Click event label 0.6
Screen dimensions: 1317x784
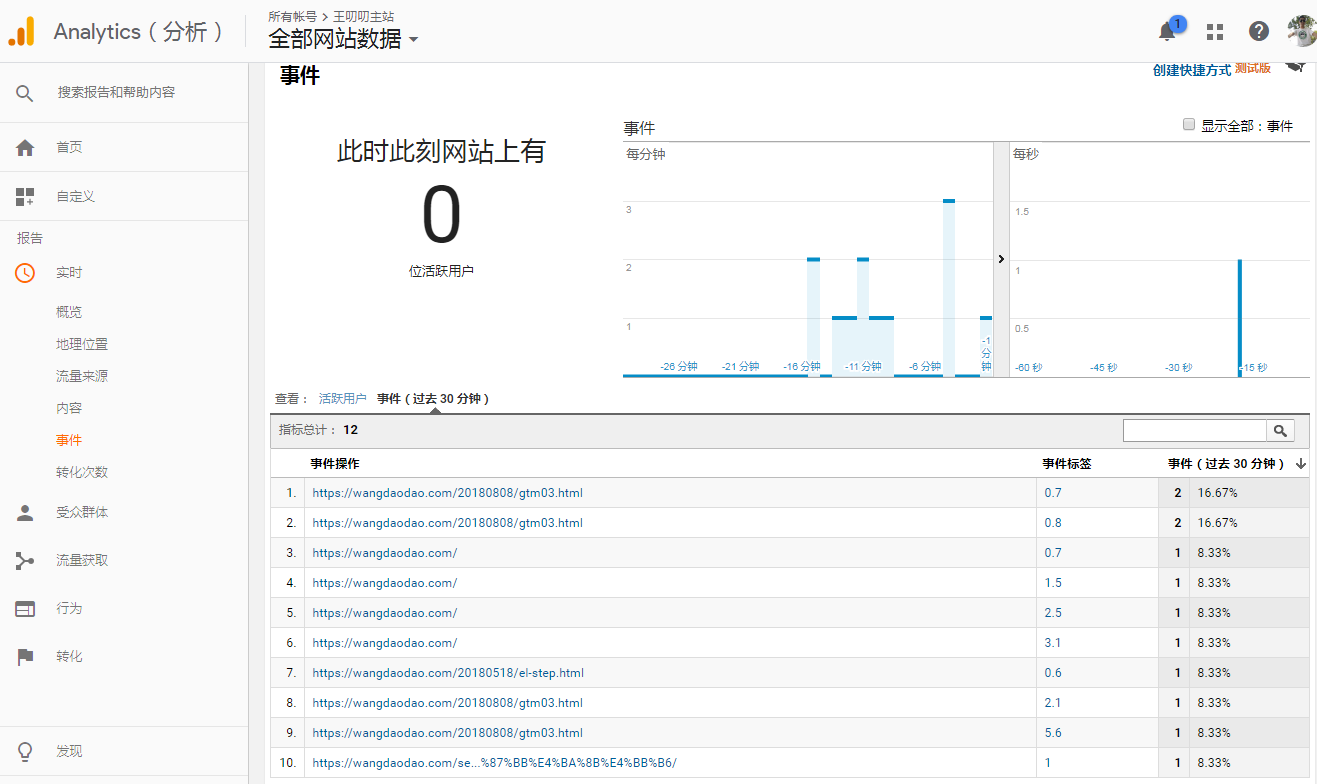click(1053, 673)
